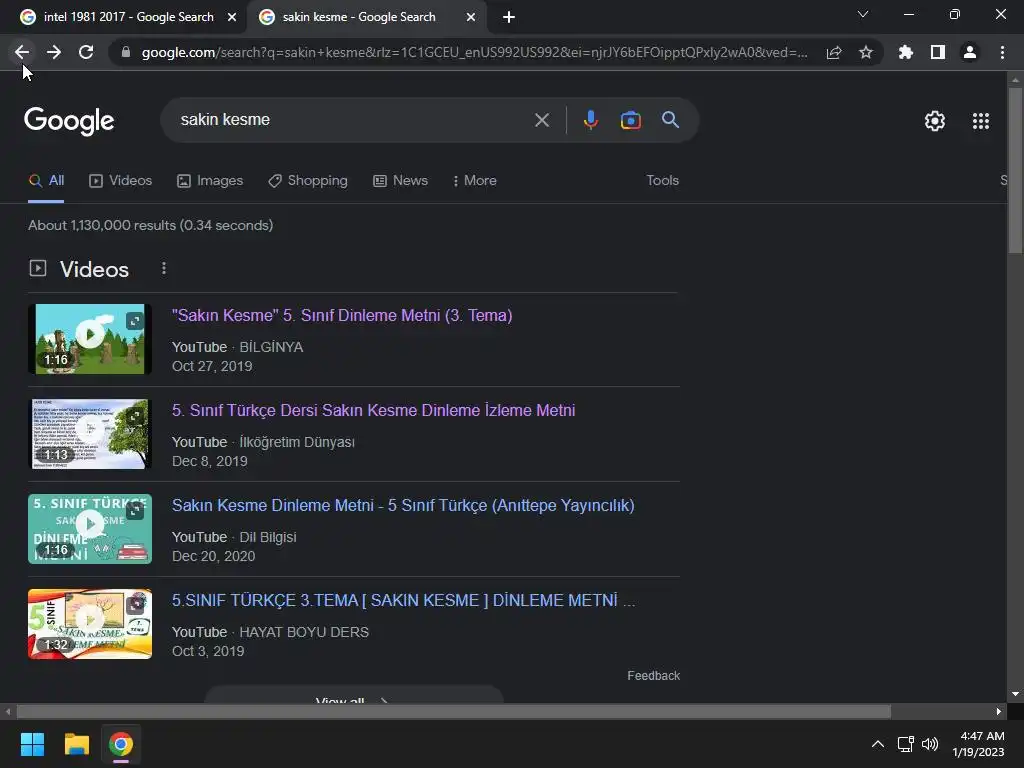Image resolution: width=1024 pixels, height=768 pixels.
Task: Open the Chrome profile avatar
Action: 970,52
